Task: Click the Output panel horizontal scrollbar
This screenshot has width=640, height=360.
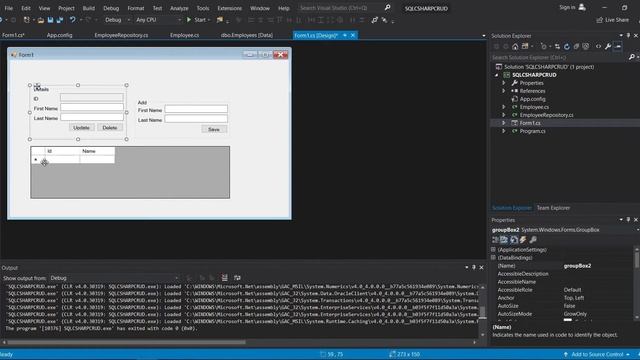Action: pos(127,342)
